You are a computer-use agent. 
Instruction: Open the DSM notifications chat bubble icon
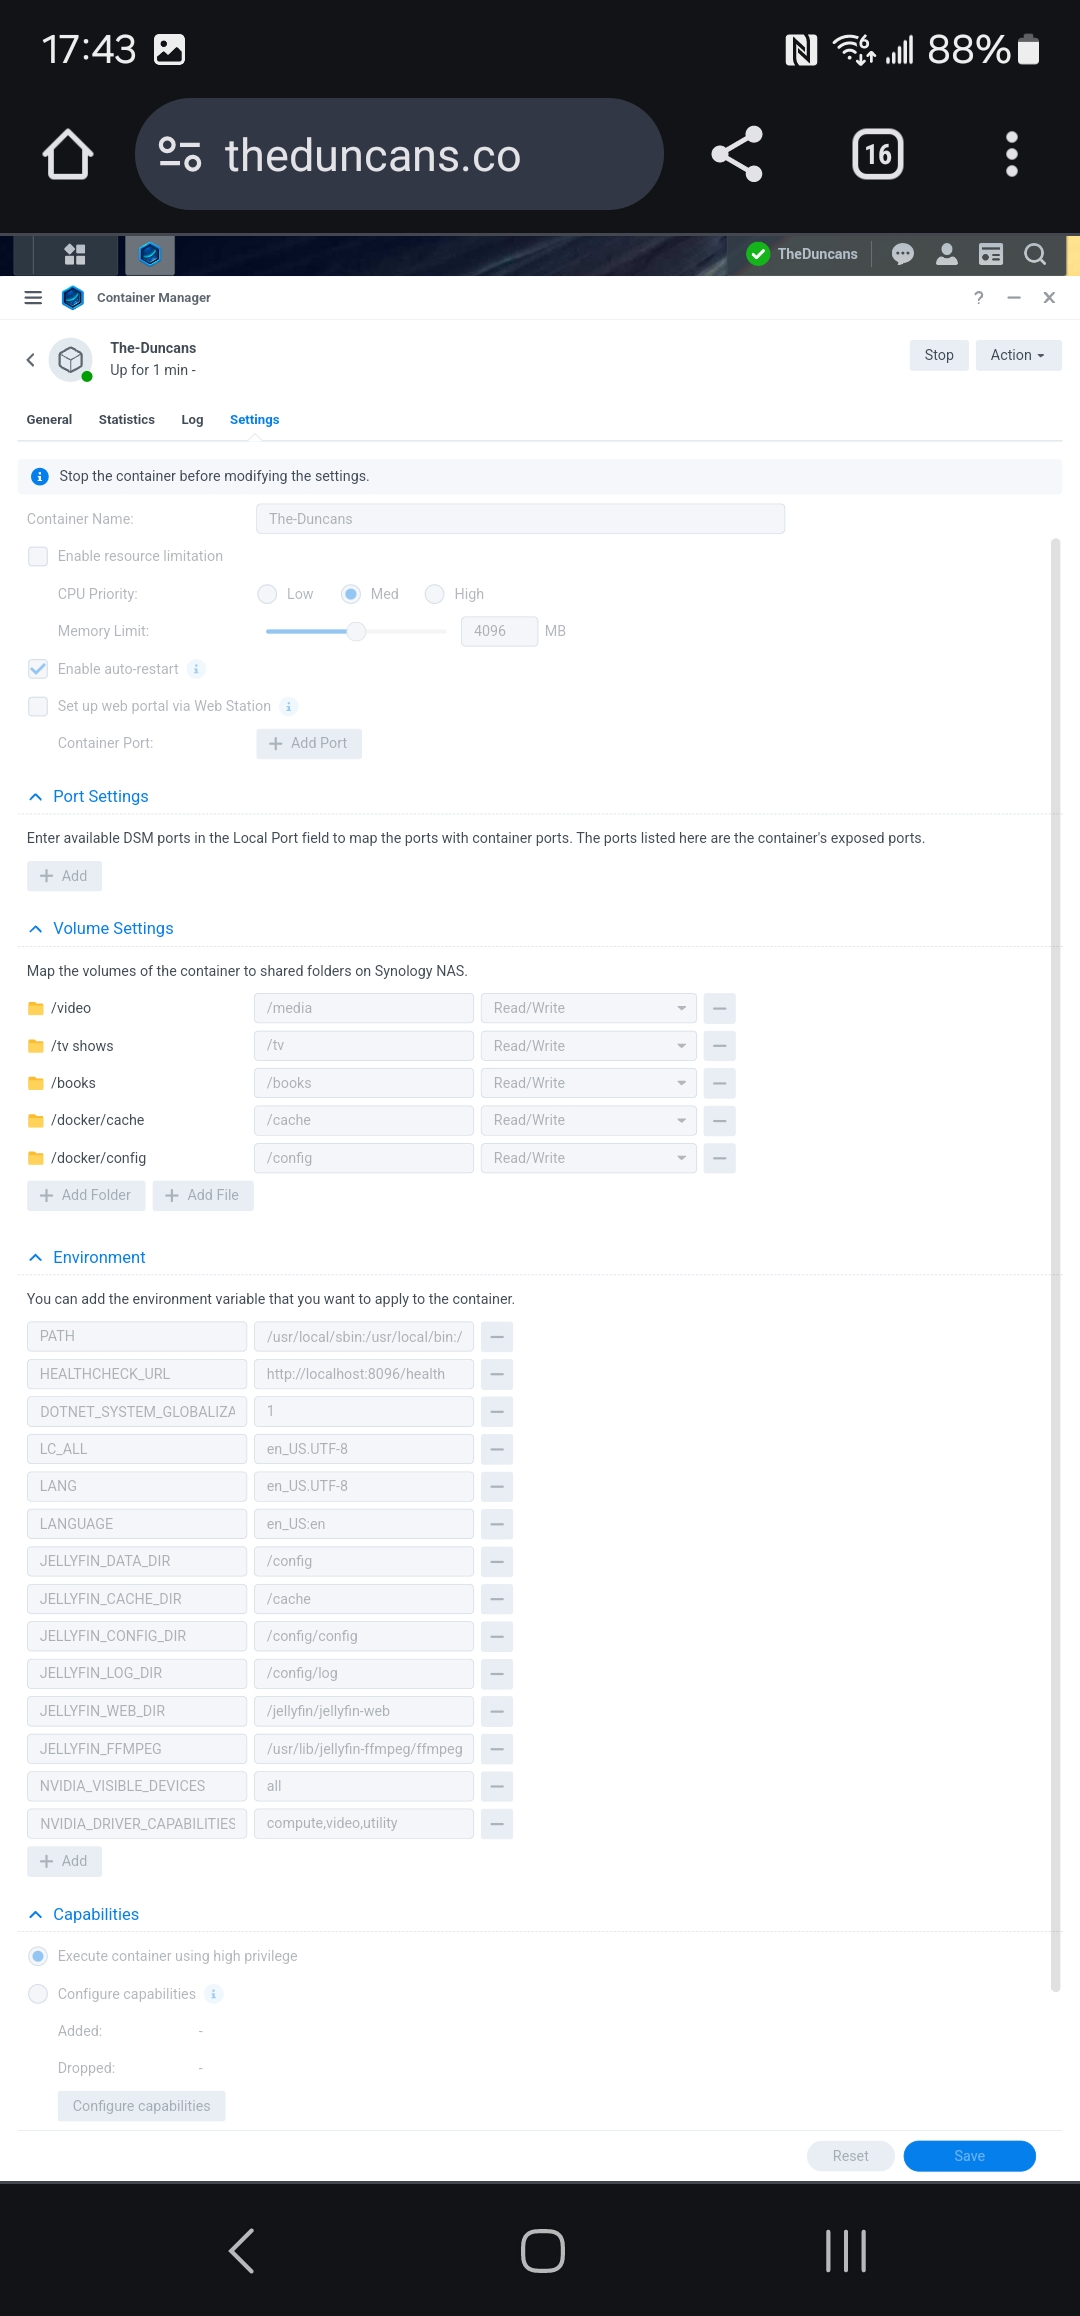pyautogui.click(x=902, y=254)
